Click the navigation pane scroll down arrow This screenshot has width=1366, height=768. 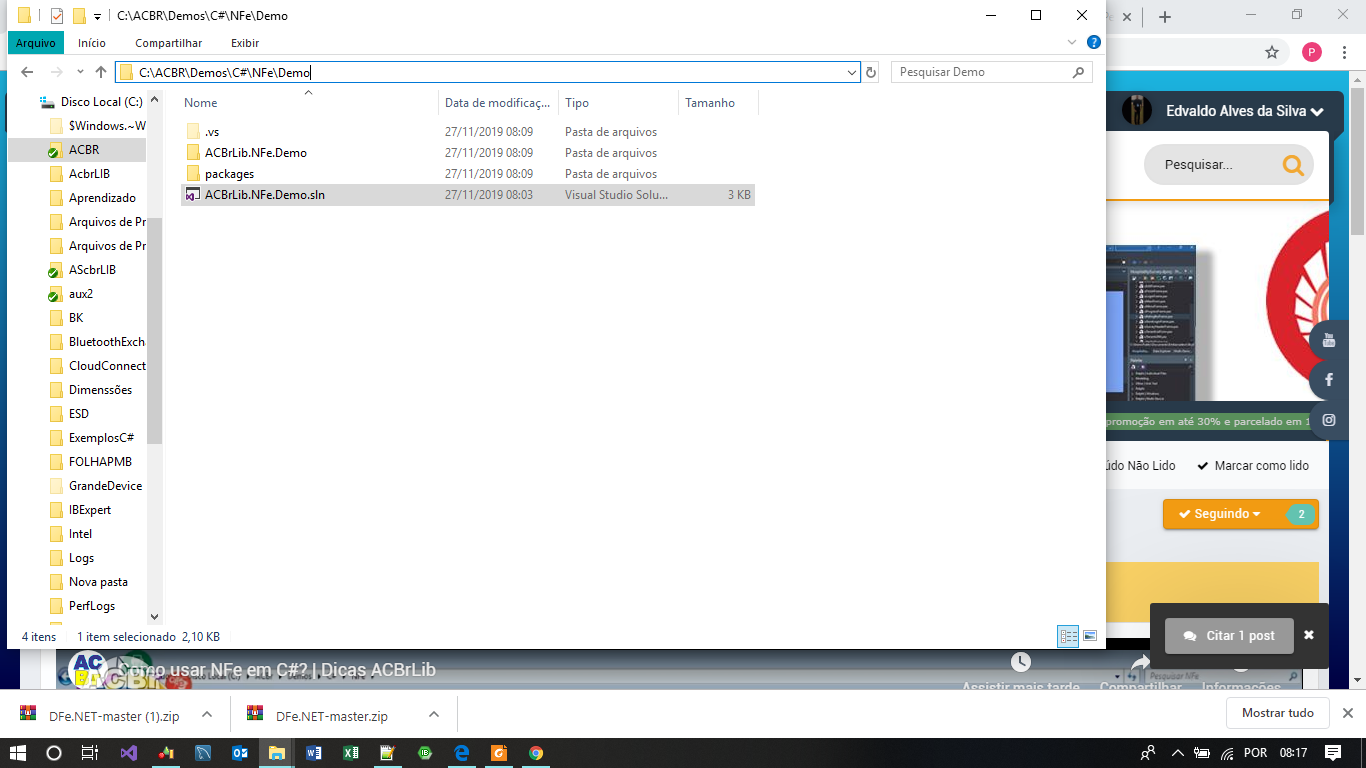click(x=154, y=617)
